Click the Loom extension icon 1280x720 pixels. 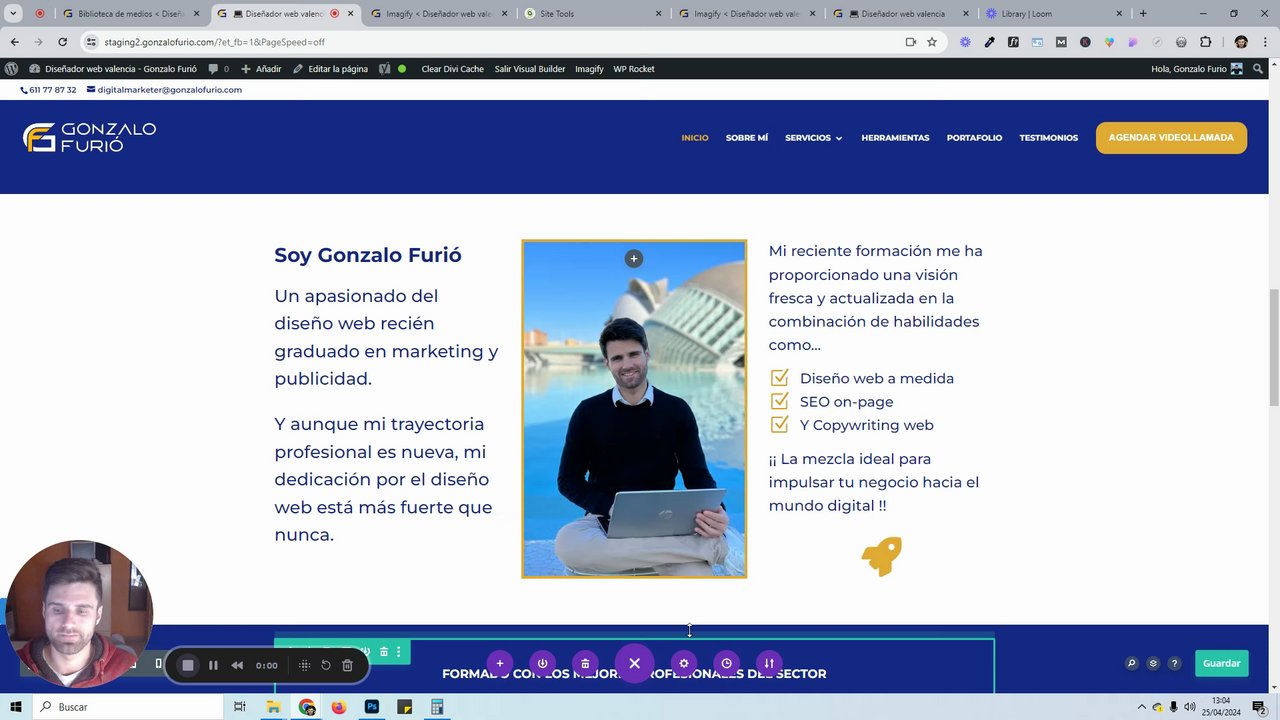(965, 42)
